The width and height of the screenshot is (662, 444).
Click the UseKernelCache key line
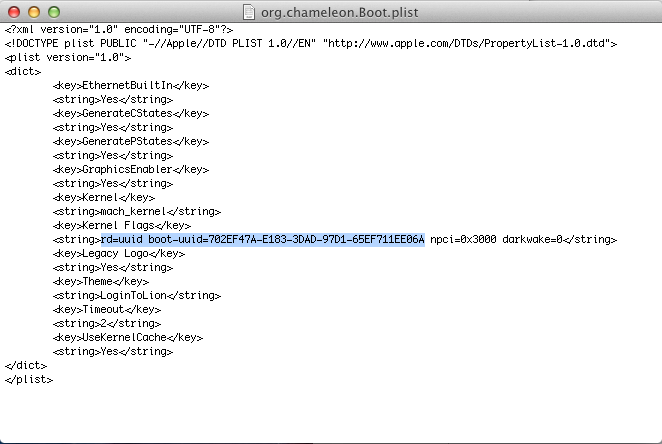tap(128, 337)
